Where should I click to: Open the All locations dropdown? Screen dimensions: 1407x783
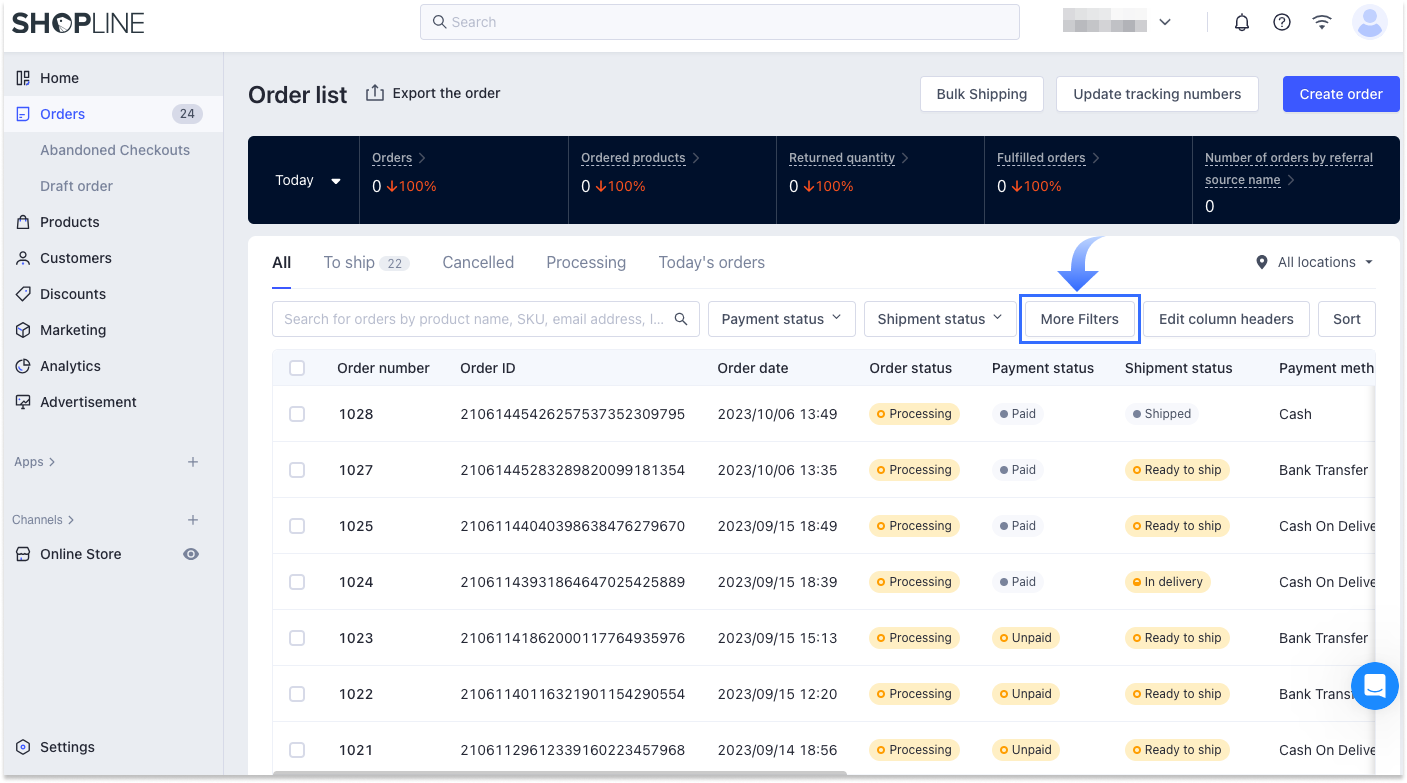point(1315,262)
